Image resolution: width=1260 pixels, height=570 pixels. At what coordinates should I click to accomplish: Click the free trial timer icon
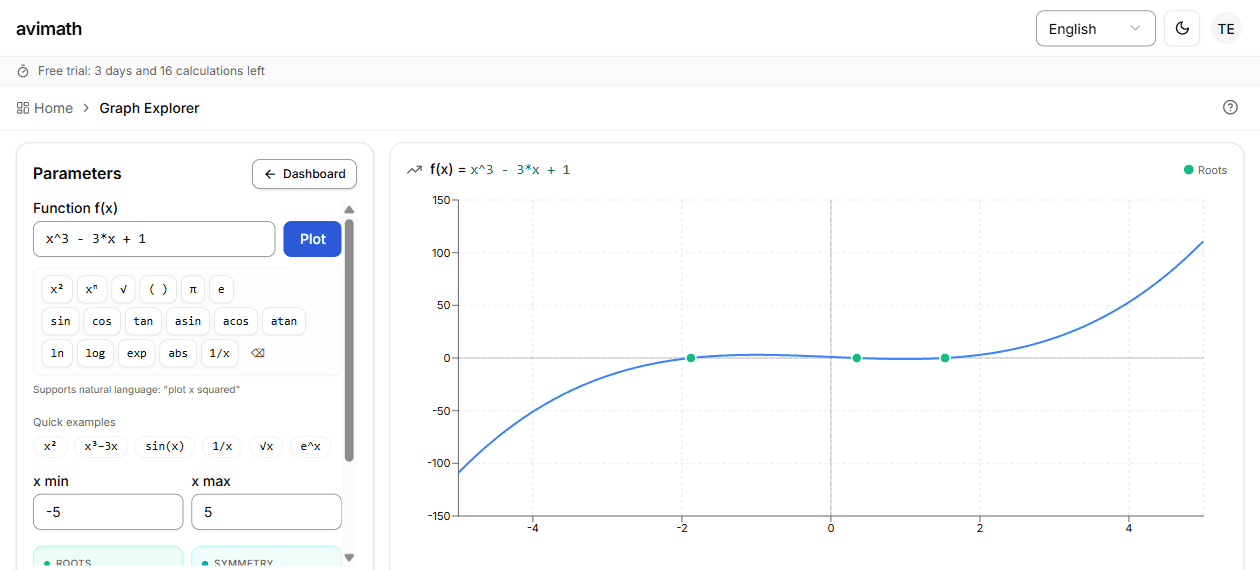pyautogui.click(x=23, y=71)
